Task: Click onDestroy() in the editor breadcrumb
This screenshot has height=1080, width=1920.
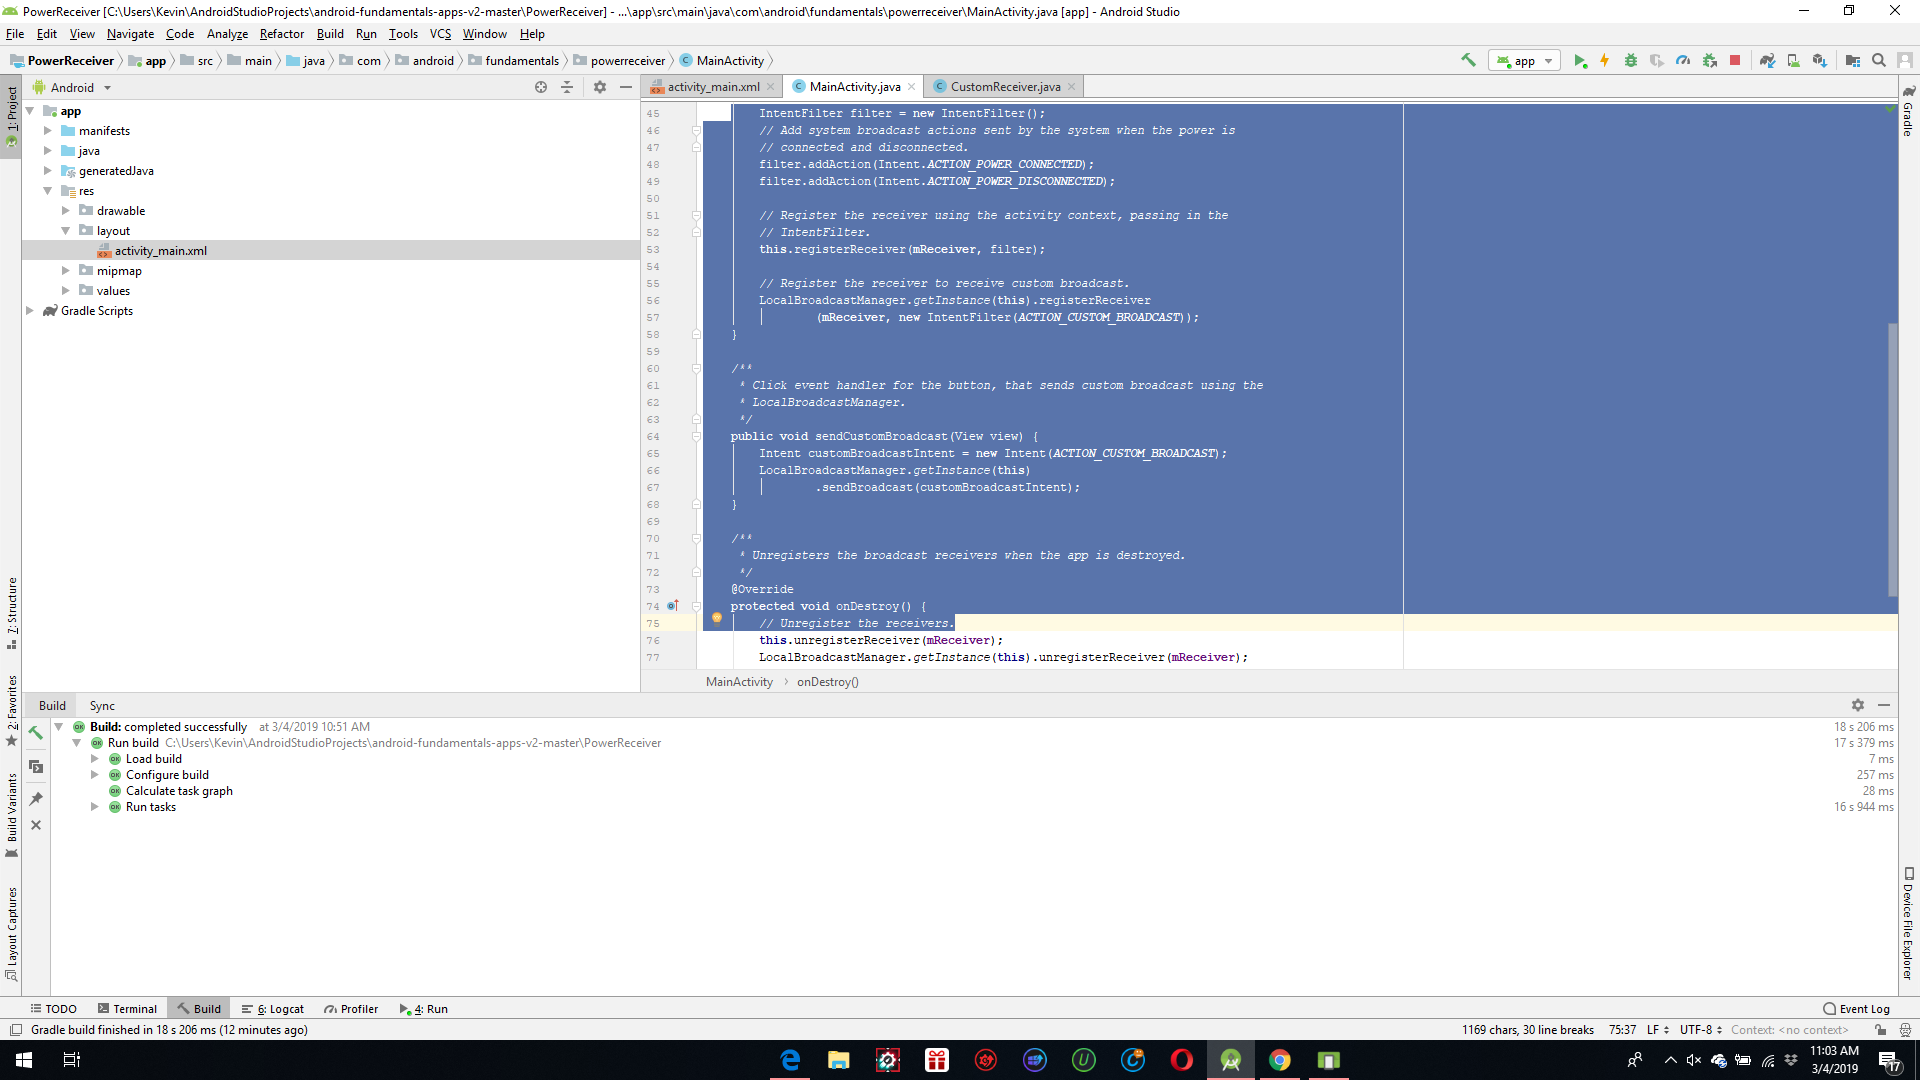Action: point(827,682)
